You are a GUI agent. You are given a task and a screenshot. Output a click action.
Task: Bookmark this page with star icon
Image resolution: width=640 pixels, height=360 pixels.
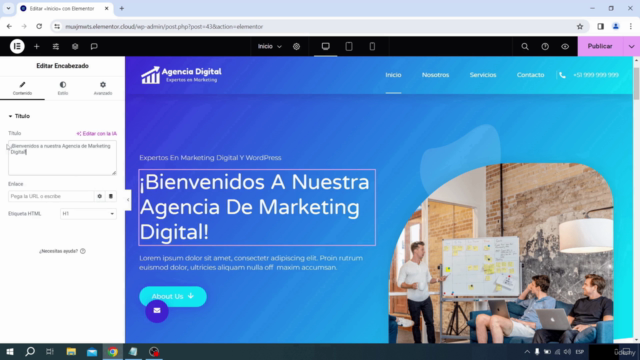[x=580, y=27]
